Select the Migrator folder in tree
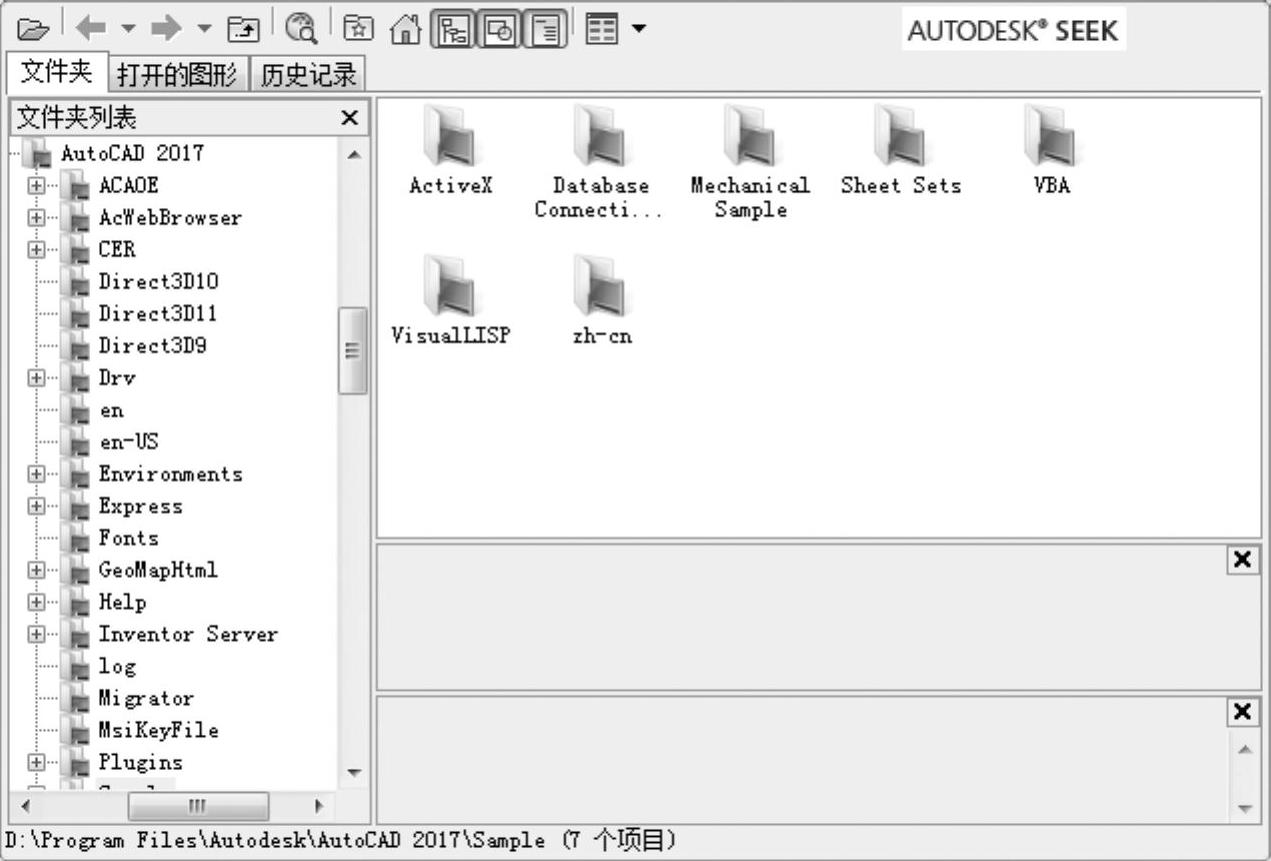Image resolution: width=1271 pixels, height=861 pixels. coord(146,697)
